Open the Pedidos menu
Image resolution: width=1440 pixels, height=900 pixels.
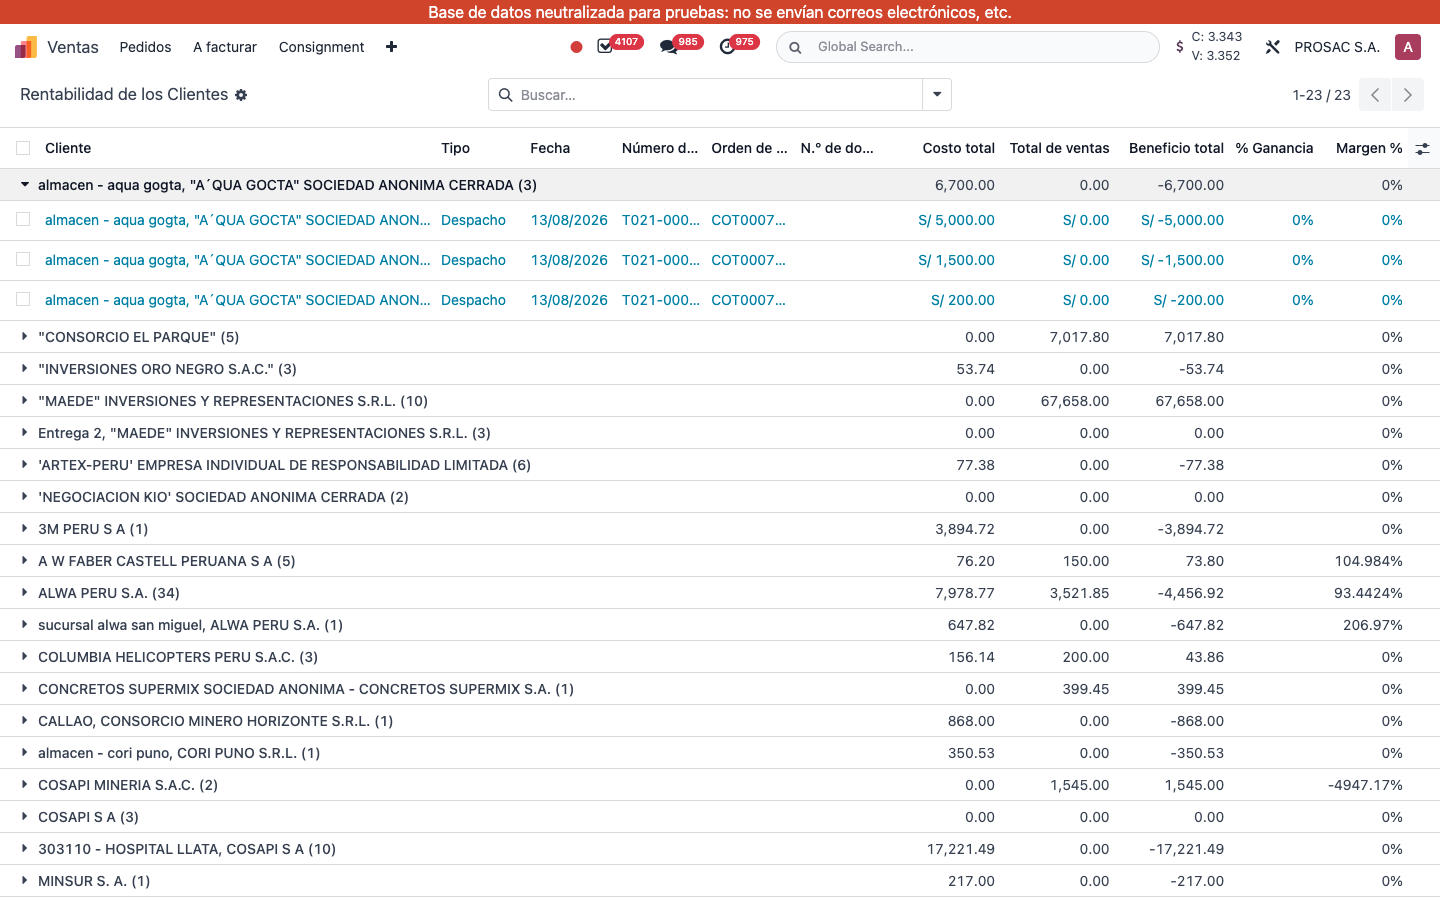tap(145, 47)
